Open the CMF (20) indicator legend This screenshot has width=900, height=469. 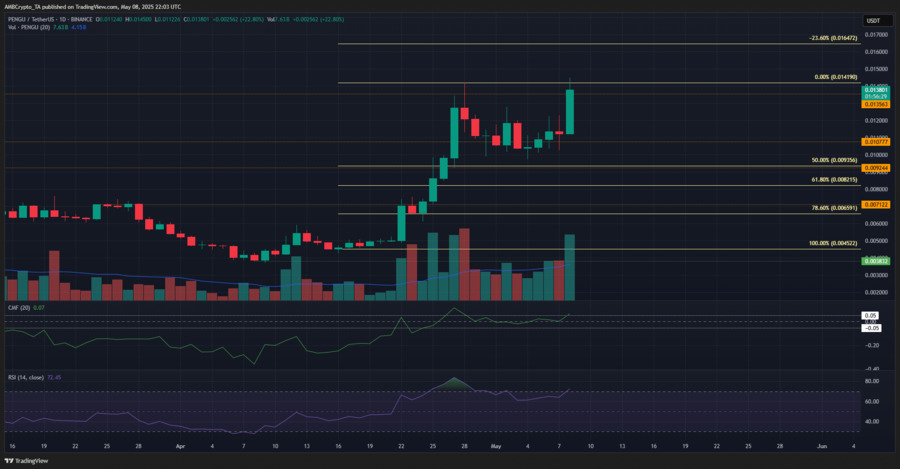[19, 308]
